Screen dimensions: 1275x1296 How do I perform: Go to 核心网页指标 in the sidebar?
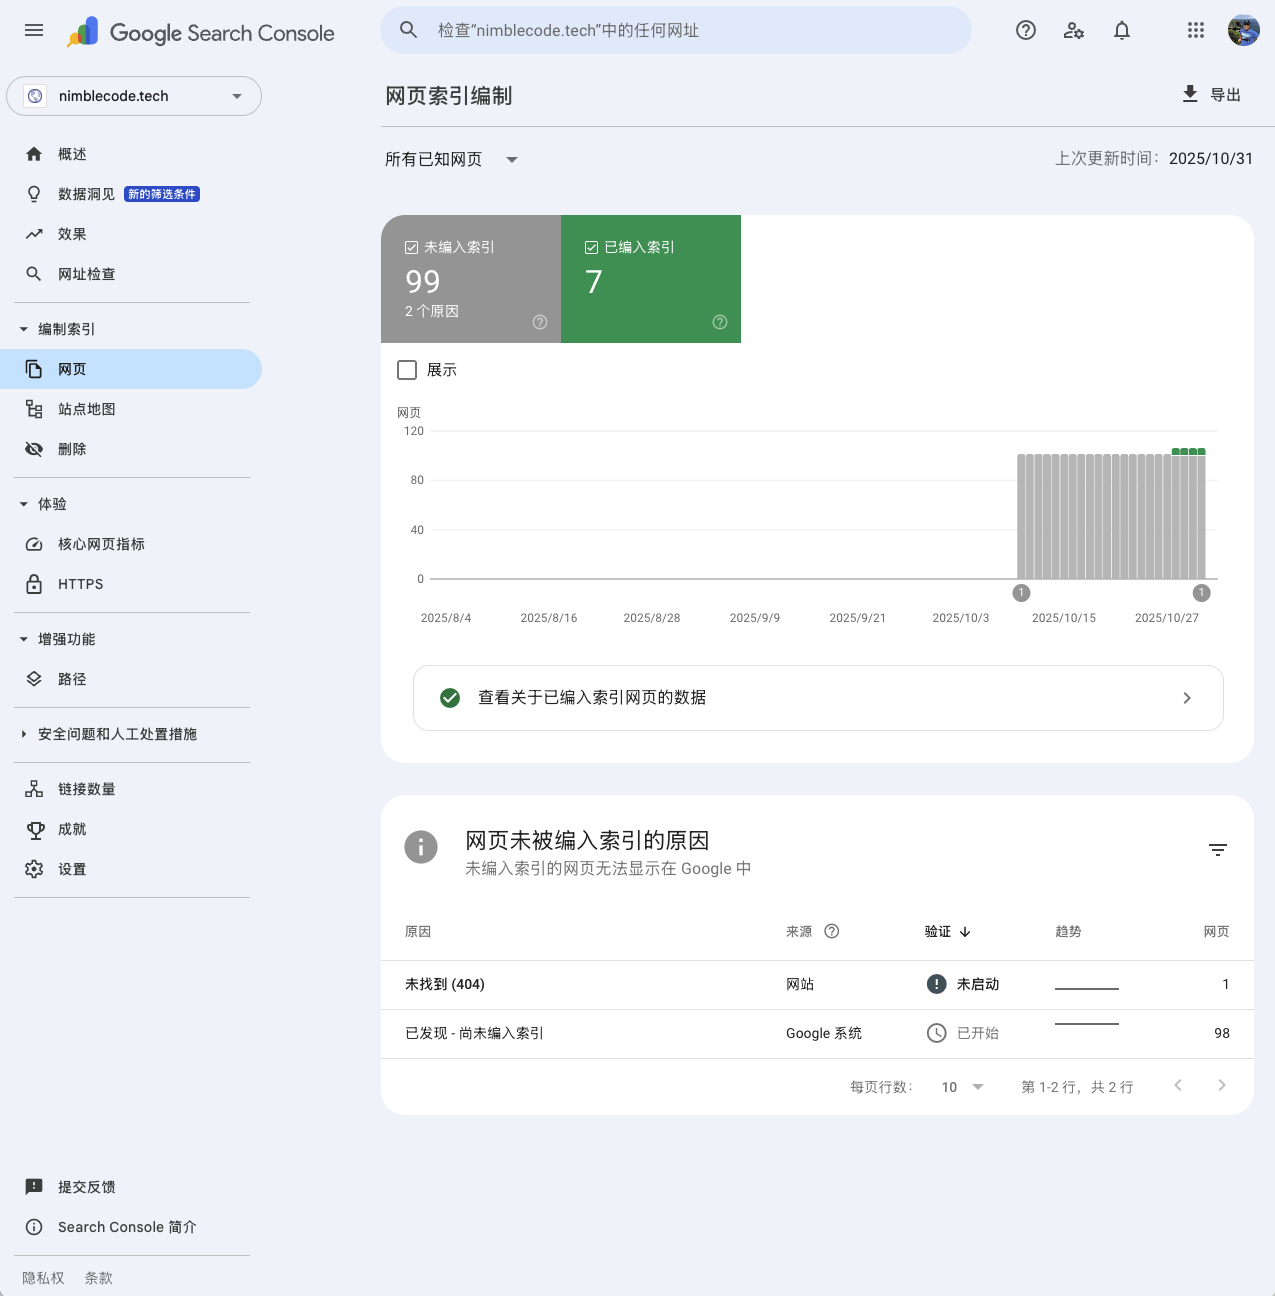(x=101, y=544)
